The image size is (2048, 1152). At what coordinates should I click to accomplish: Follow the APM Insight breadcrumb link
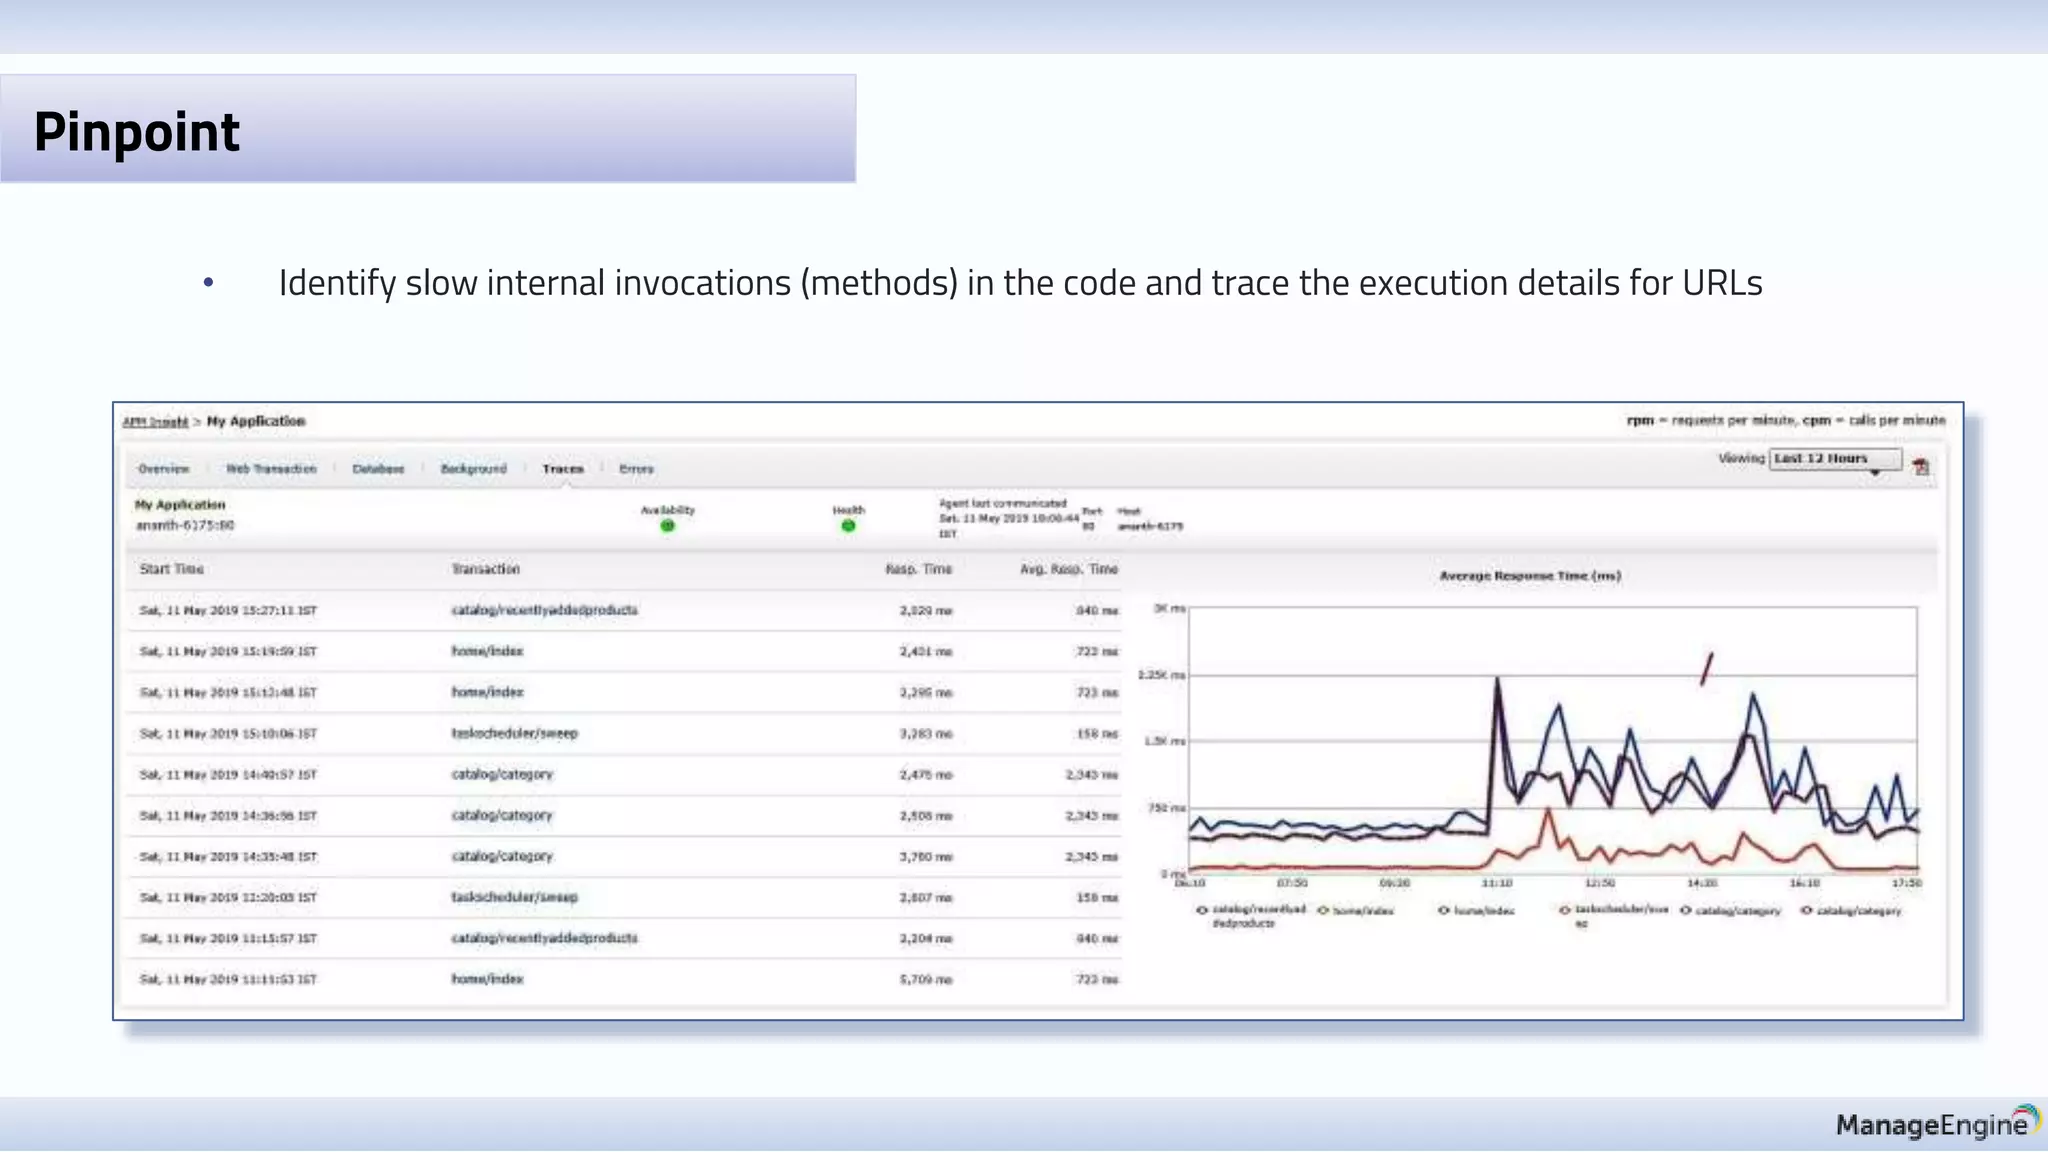click(x=155, y=422)
